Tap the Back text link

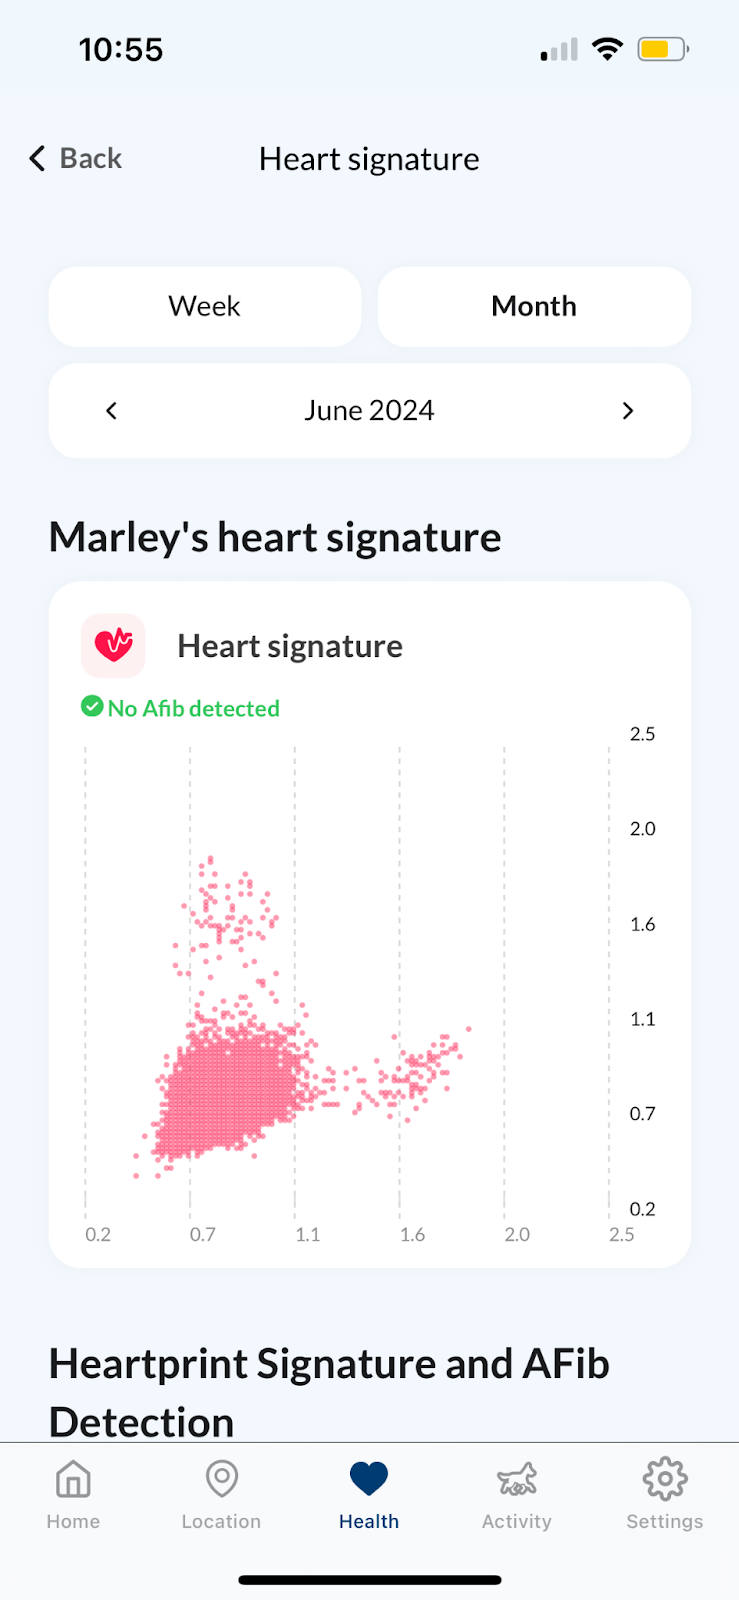click(x=91, y=158)
